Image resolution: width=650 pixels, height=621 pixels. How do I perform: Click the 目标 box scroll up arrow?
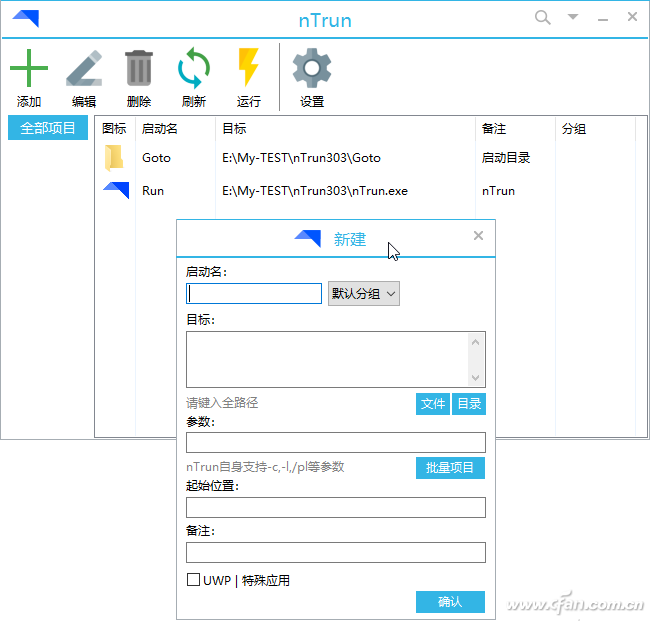pyautogui.click(x=475, y=342)
